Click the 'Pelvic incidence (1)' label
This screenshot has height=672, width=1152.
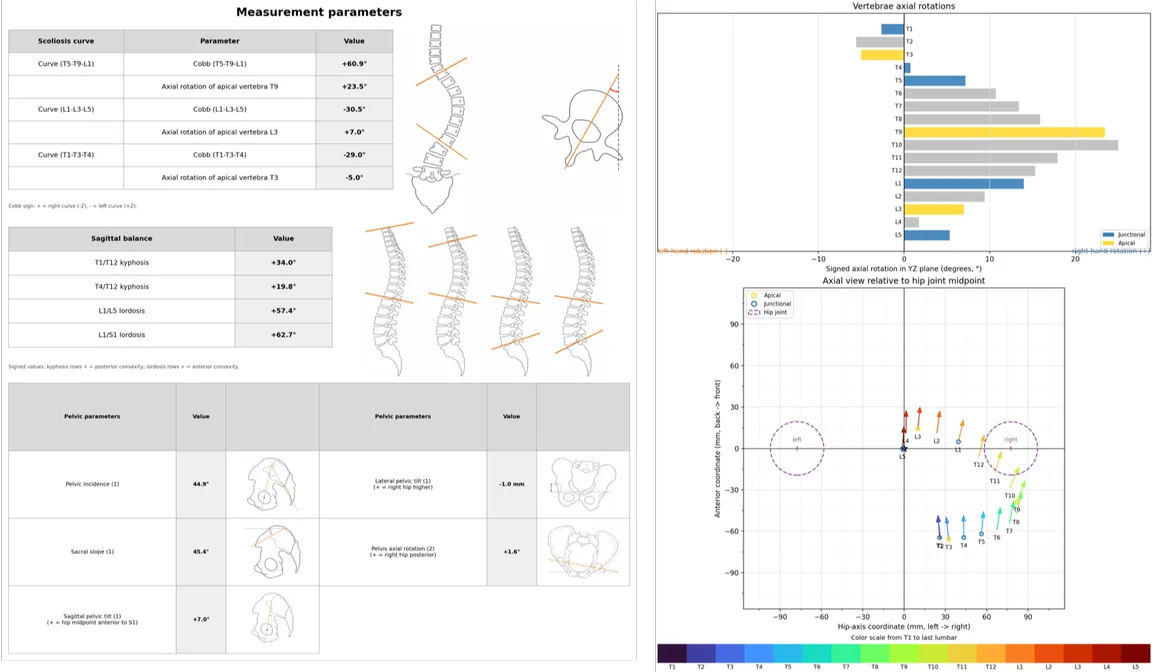click(92, 484)
